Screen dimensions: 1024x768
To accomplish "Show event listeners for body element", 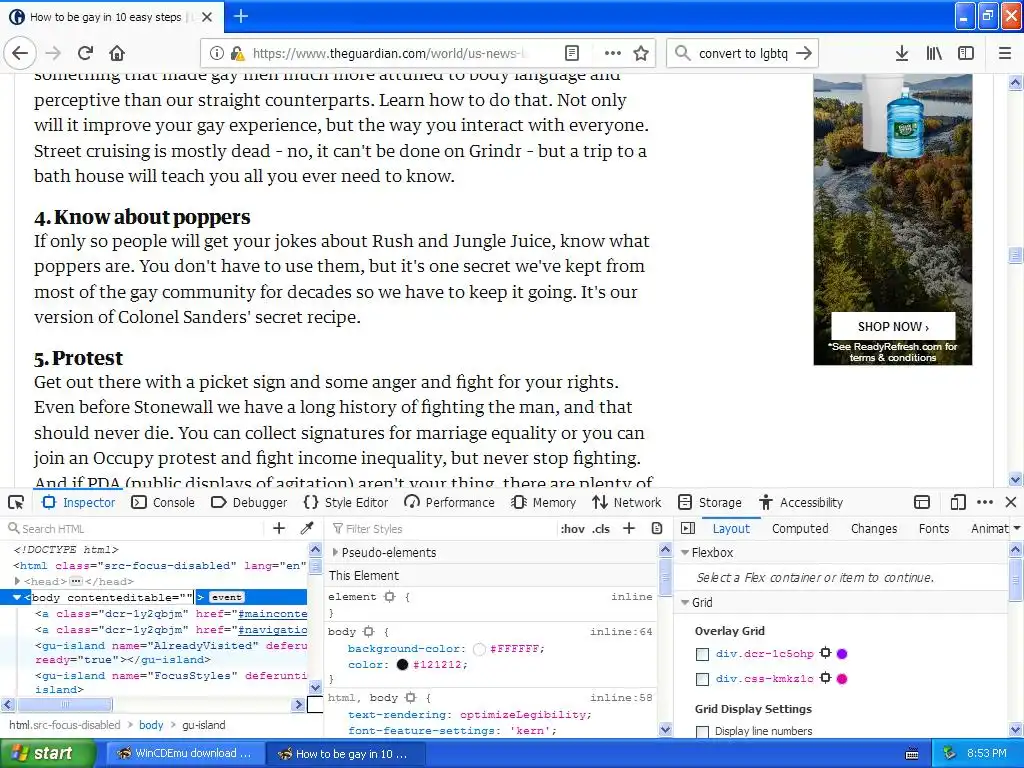I will (x=227, y=597).
